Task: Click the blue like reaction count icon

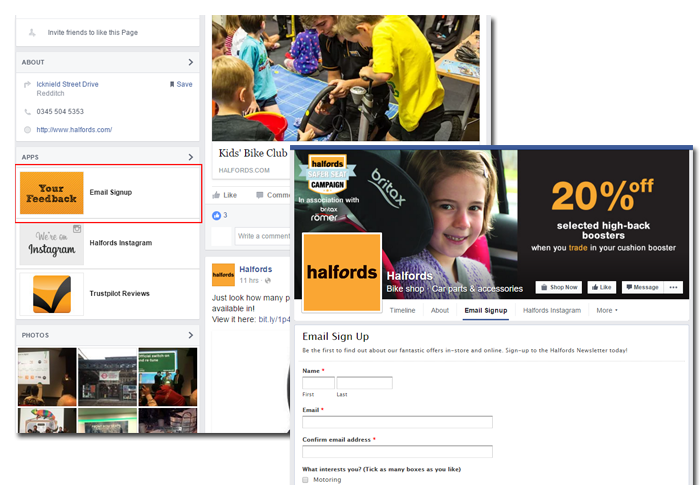Action: coord(217,215)
